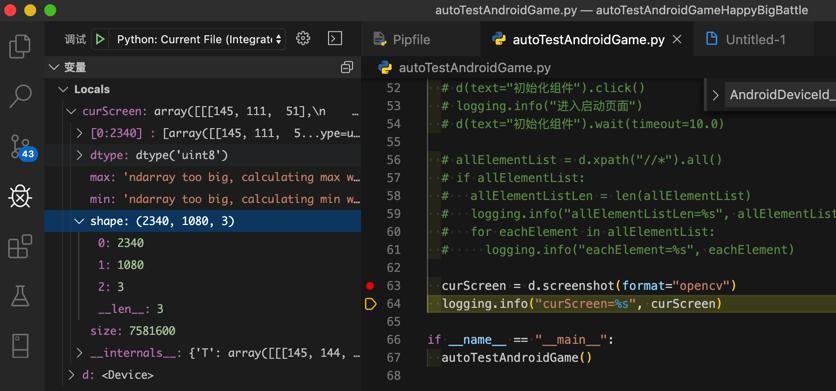
Task: Expand the [0:2340] array slice
Action: pos(79,133)
